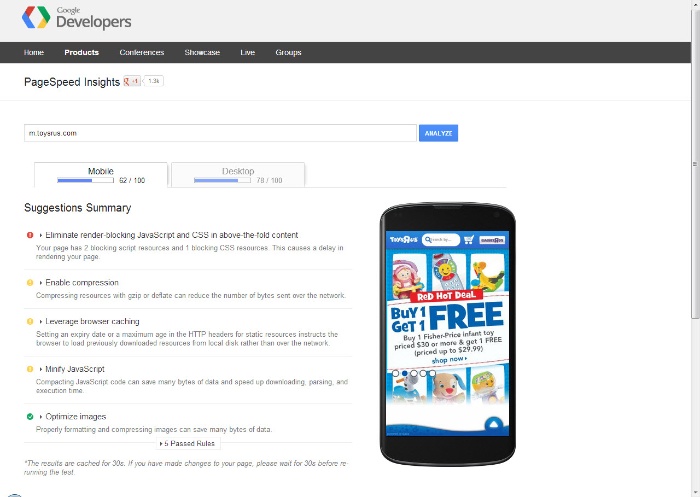Click the Mobile score progress bar
700x497 pixels.
tap(85, 180)
